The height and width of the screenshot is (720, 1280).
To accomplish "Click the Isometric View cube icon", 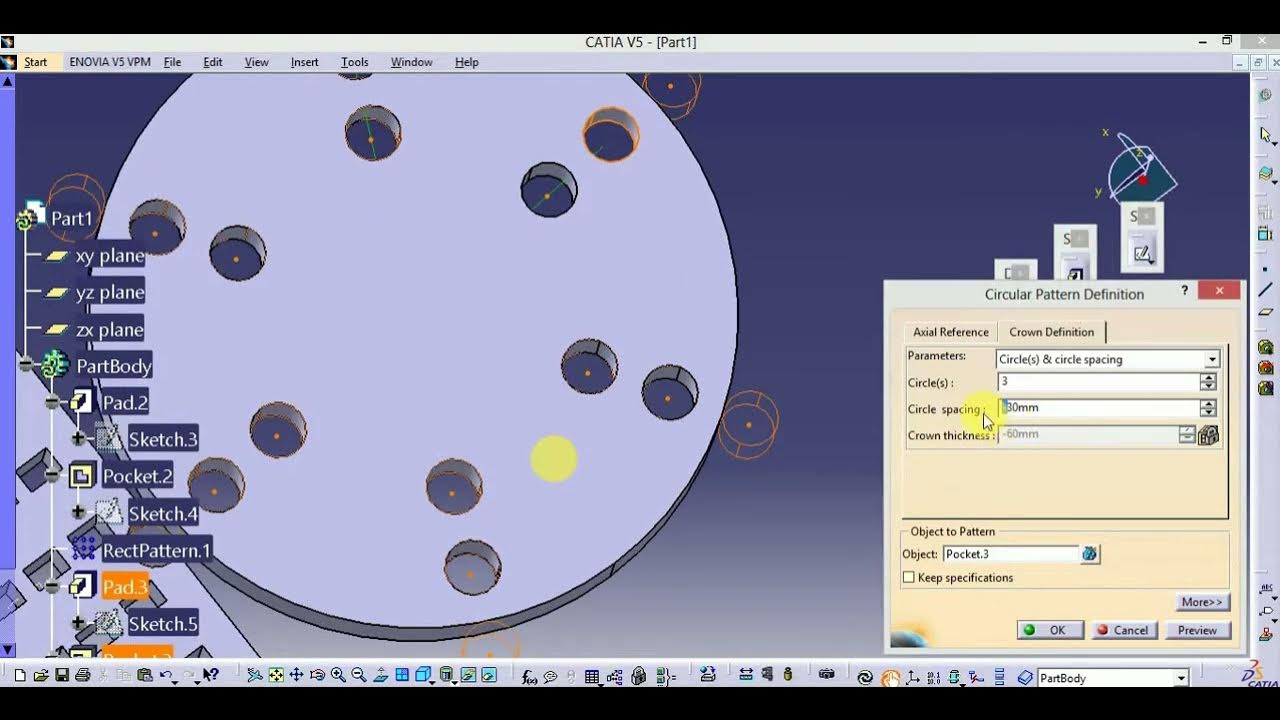I will 423,675.
